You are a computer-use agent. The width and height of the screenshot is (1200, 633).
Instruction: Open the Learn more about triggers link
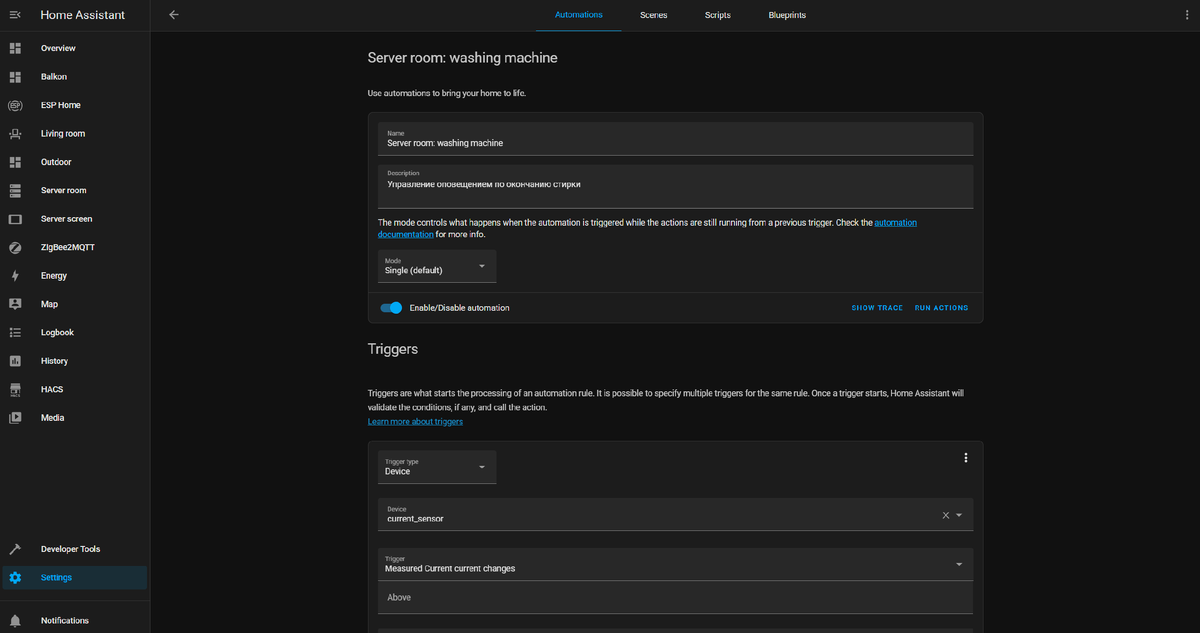click(415, 421)
